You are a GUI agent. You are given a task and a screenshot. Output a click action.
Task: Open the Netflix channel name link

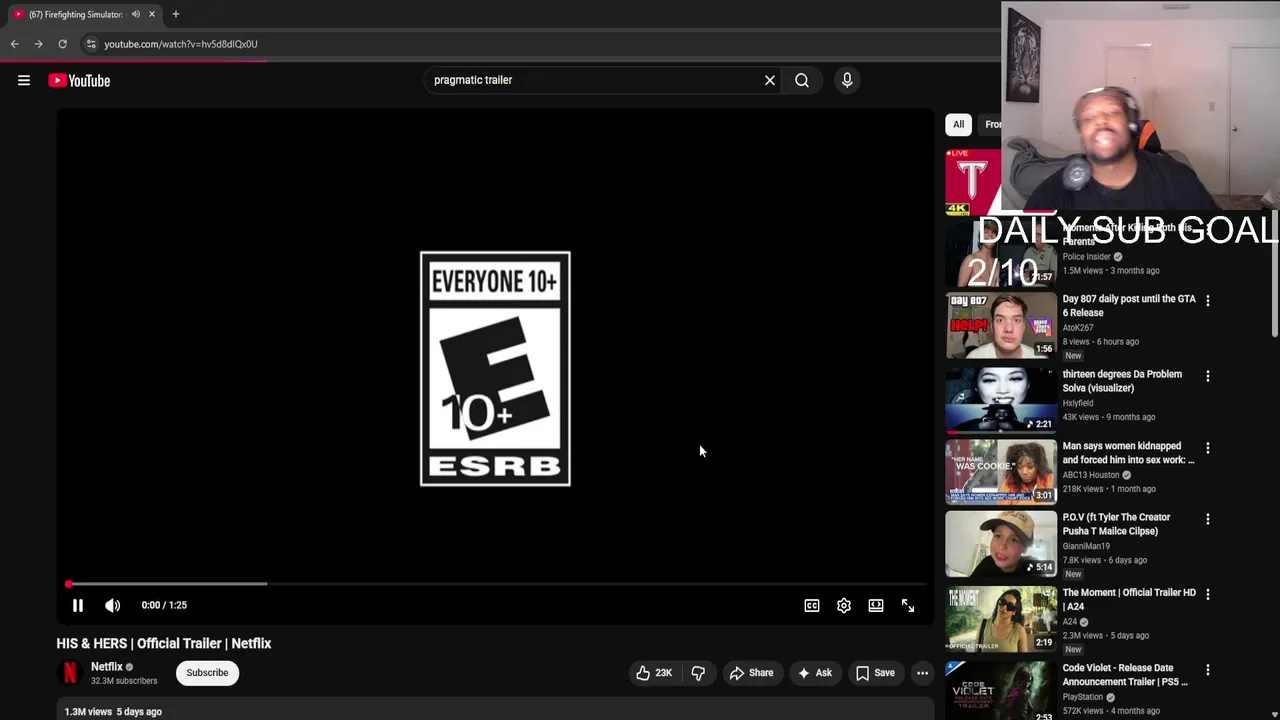click(107, 667)
